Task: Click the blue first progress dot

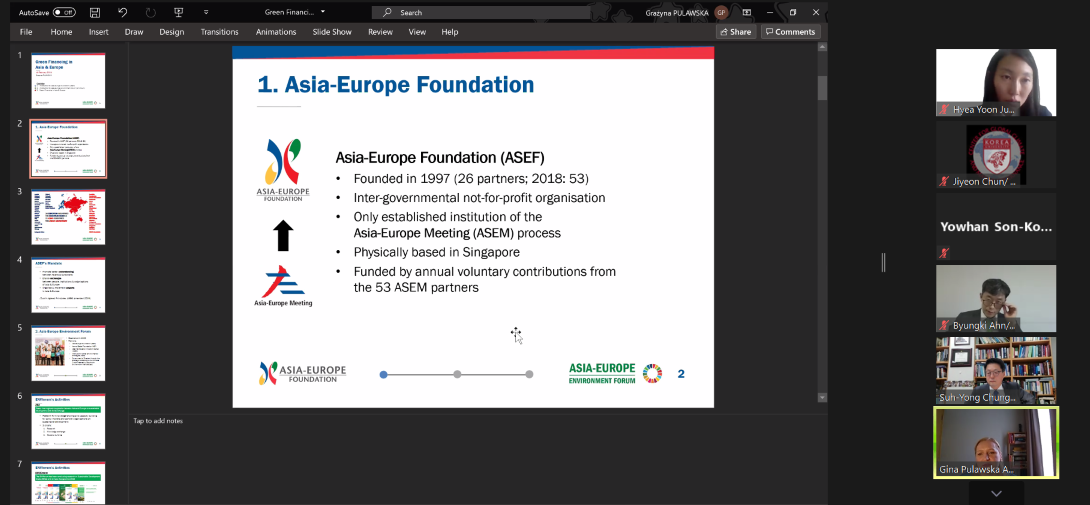Action: (383, 374)
